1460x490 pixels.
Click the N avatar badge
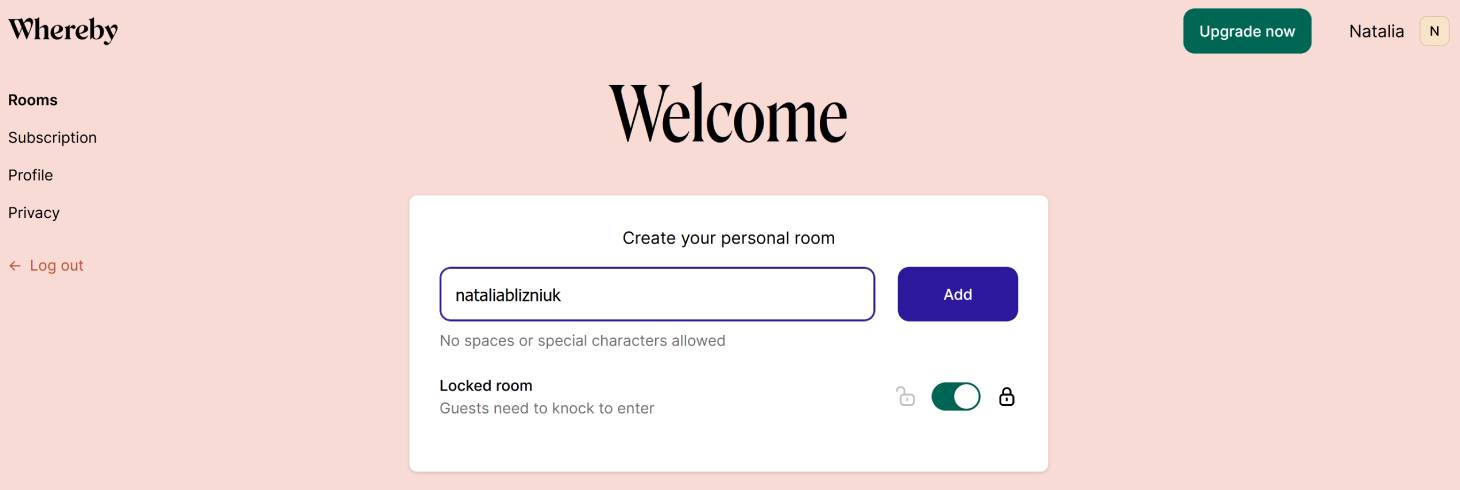click(x=1434, y=31)
